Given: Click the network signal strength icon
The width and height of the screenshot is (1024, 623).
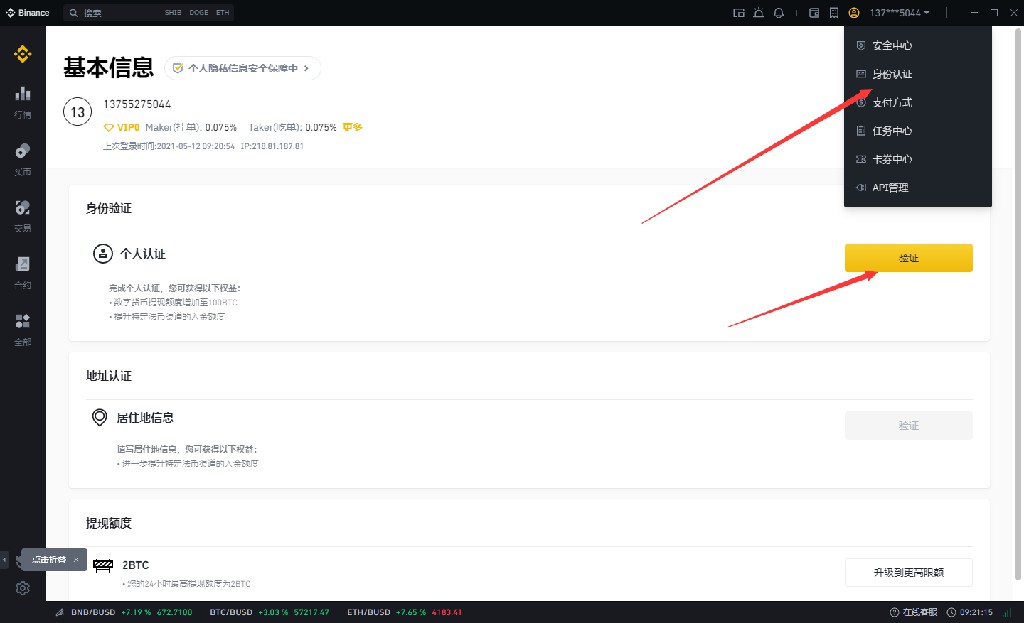Looking at the screenshot, I should point(1008,612).
